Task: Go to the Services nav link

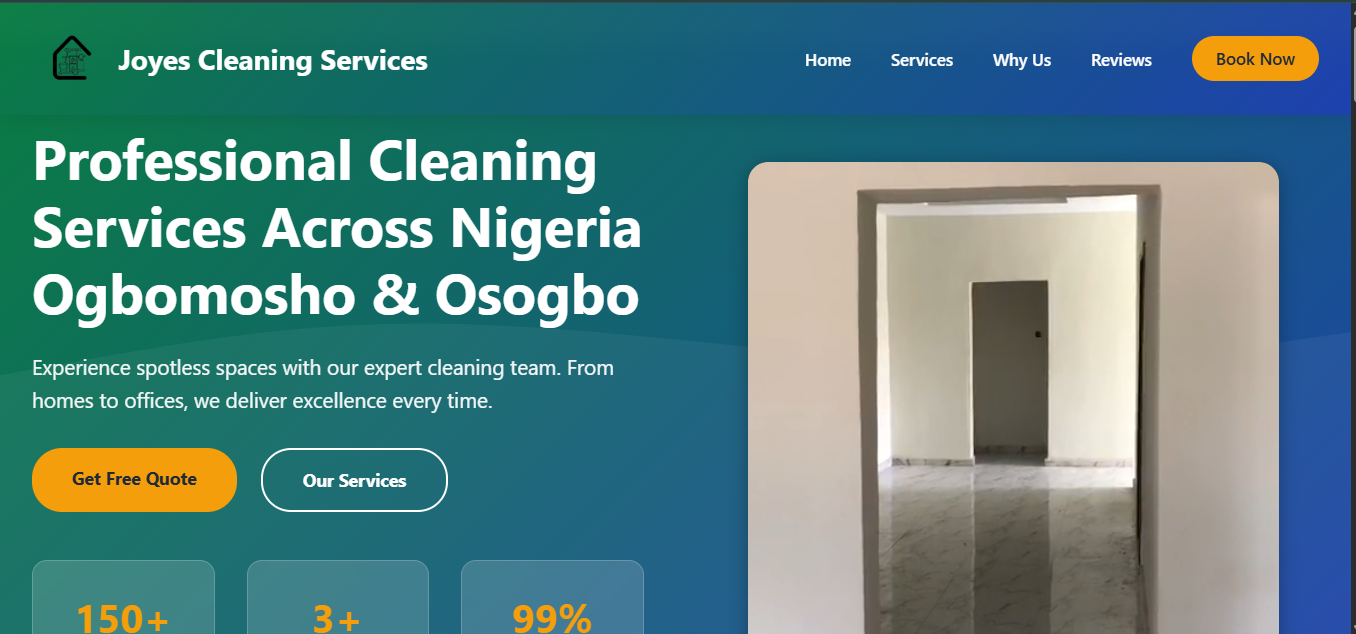Action: (922, 60)
